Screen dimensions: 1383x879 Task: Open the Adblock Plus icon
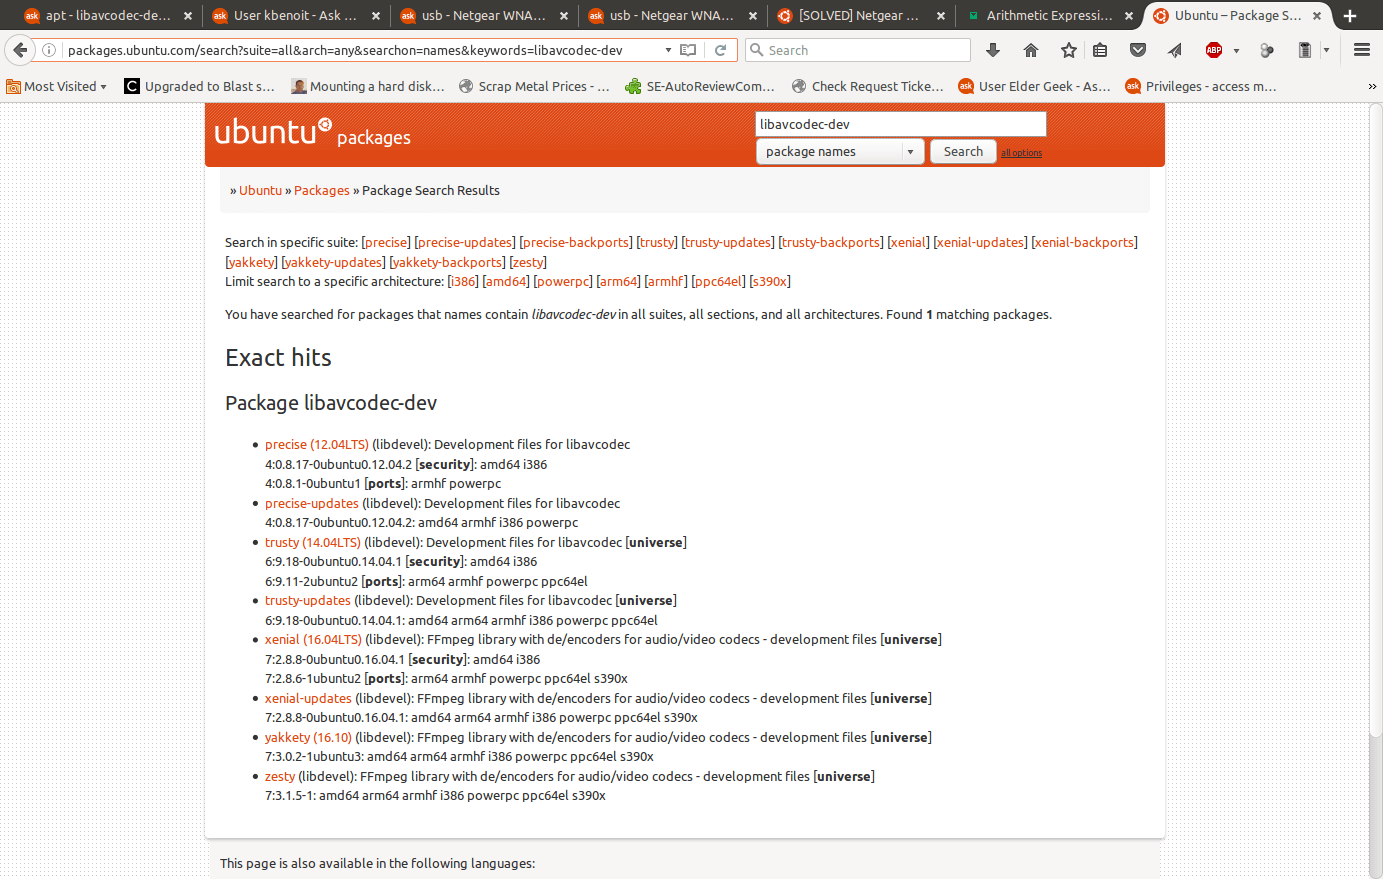click(1214, 50)
